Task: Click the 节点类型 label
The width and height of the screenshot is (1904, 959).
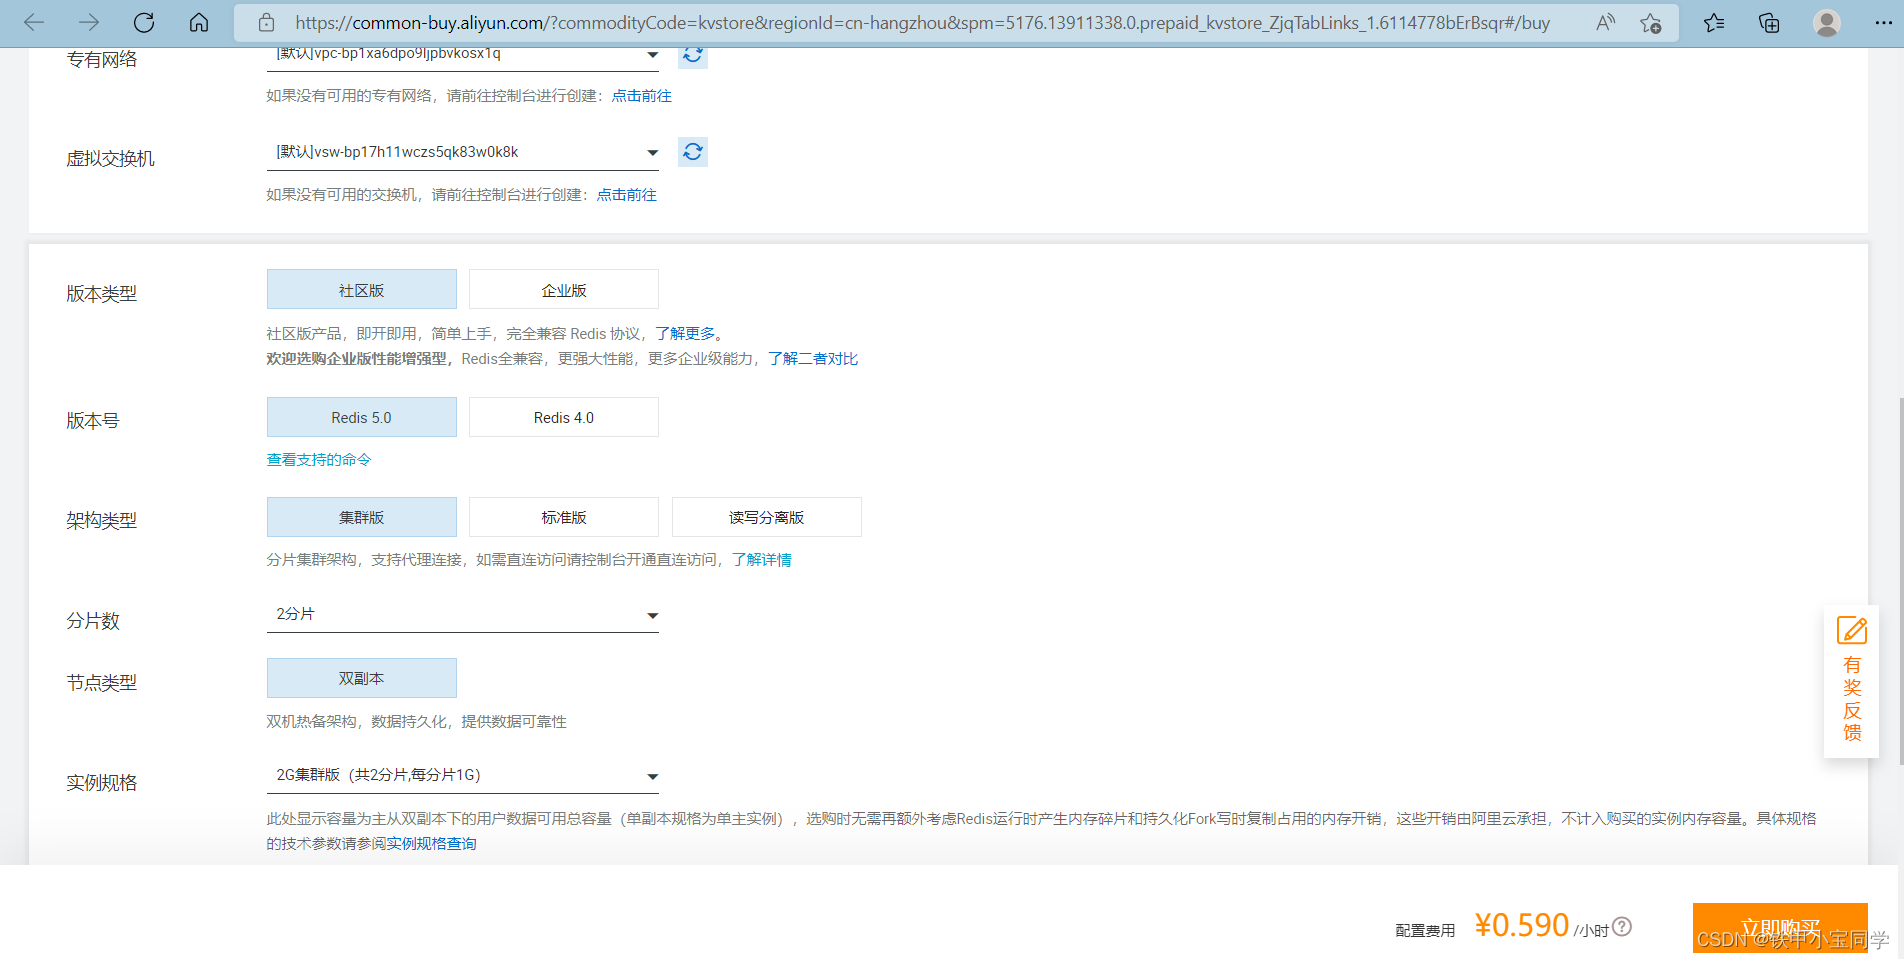Action: (102, 683)
